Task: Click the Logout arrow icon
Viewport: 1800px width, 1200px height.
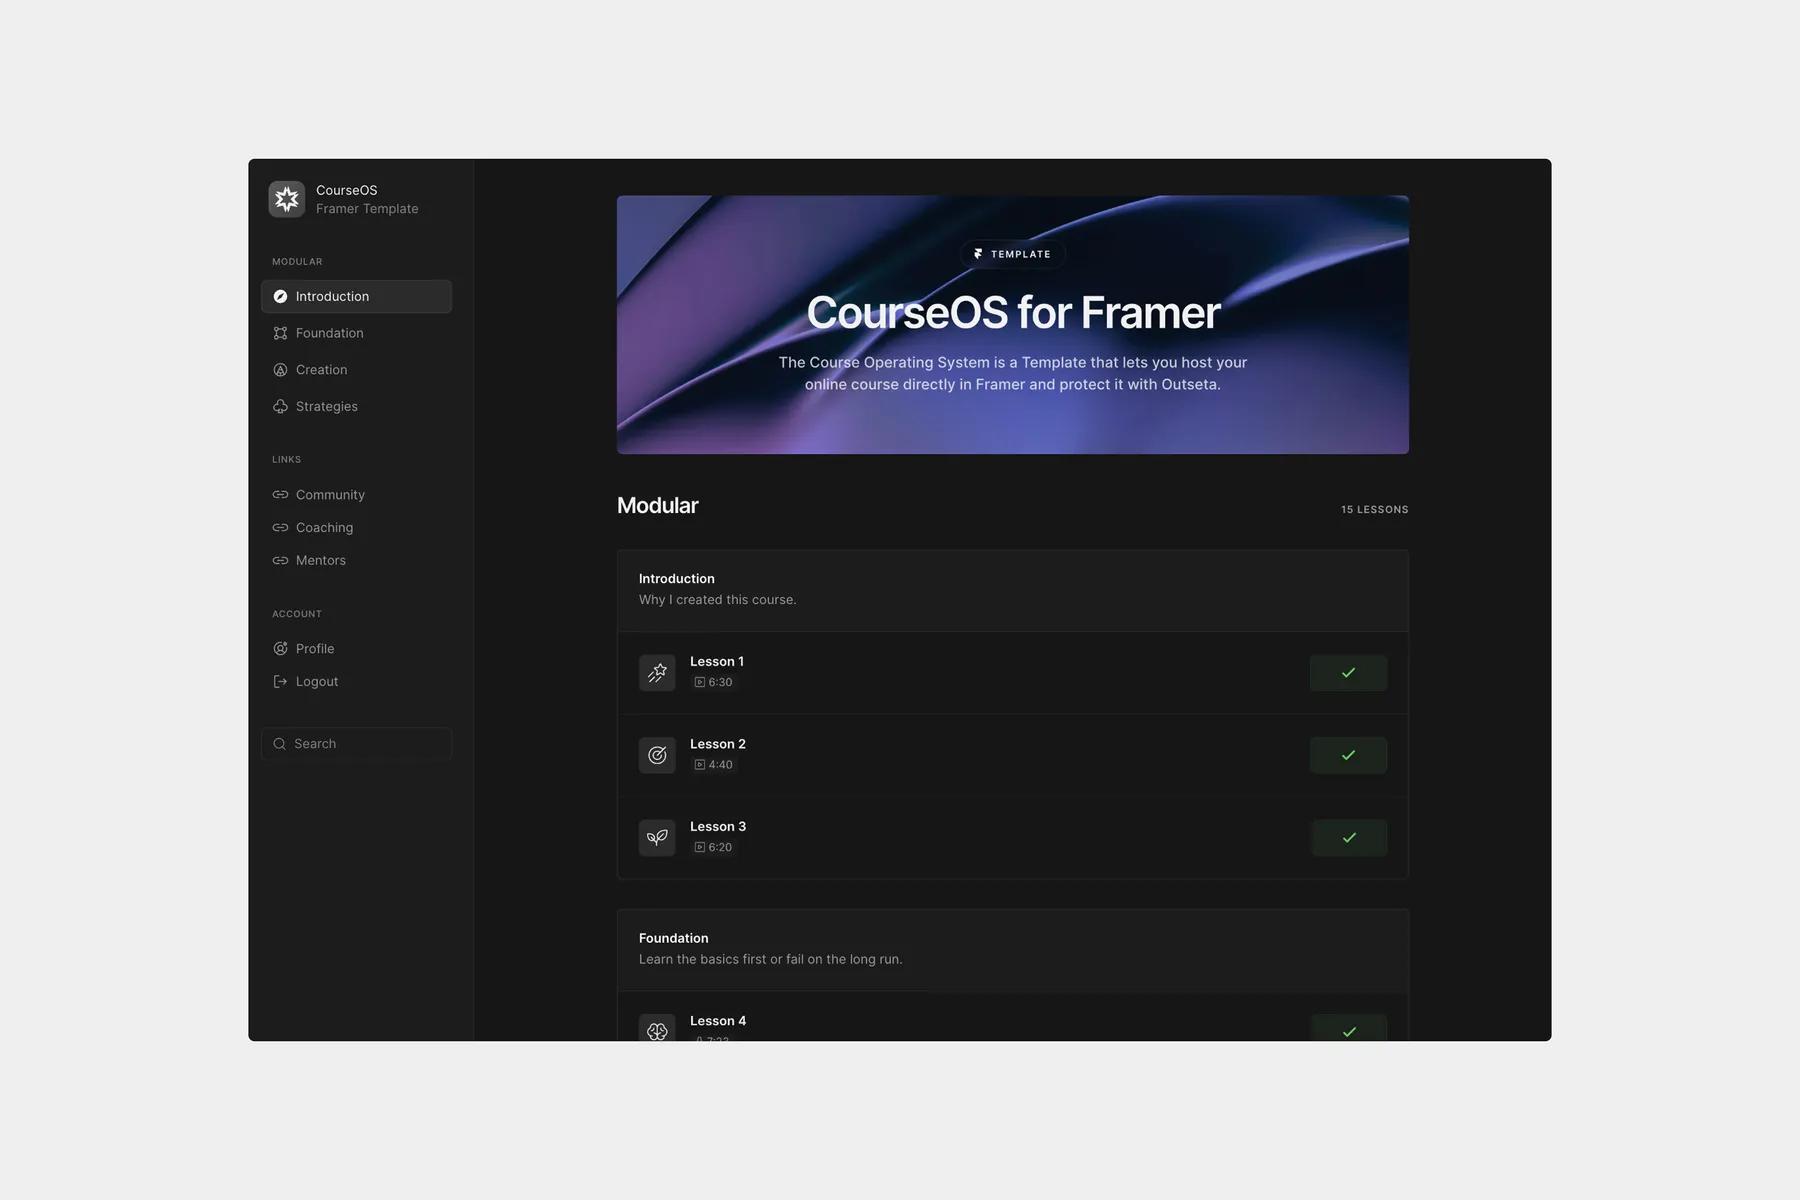Action: 280,682
